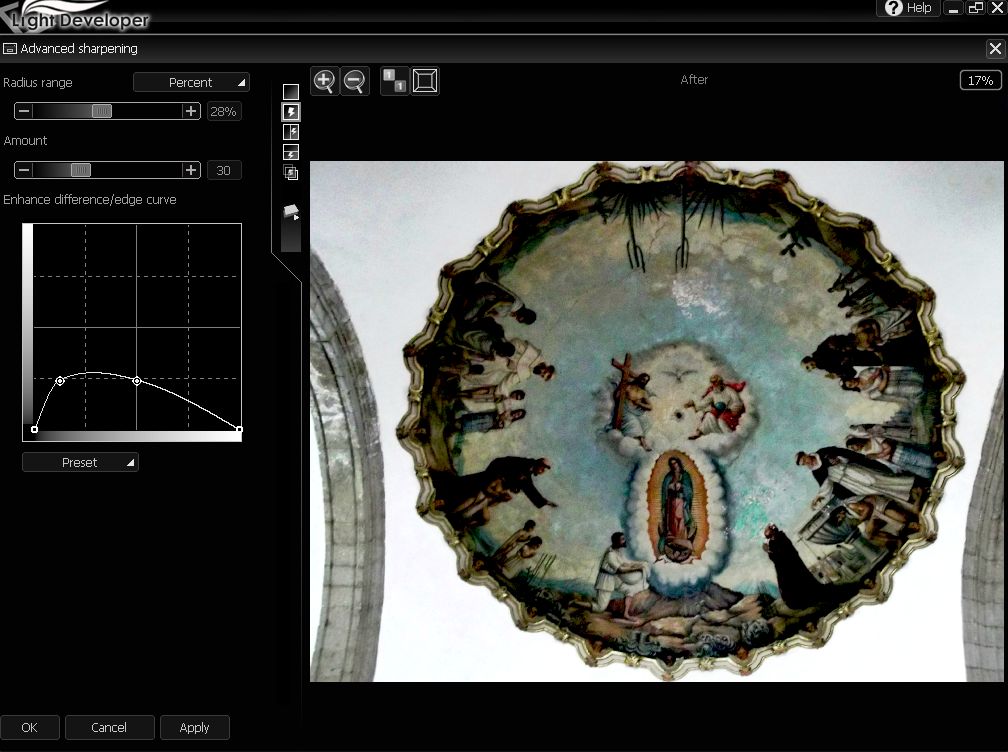Image resolution: width=1008 pixels, height=752 pixels.
Task: Open the Percent units dropdown
Action: click(191, 82)
